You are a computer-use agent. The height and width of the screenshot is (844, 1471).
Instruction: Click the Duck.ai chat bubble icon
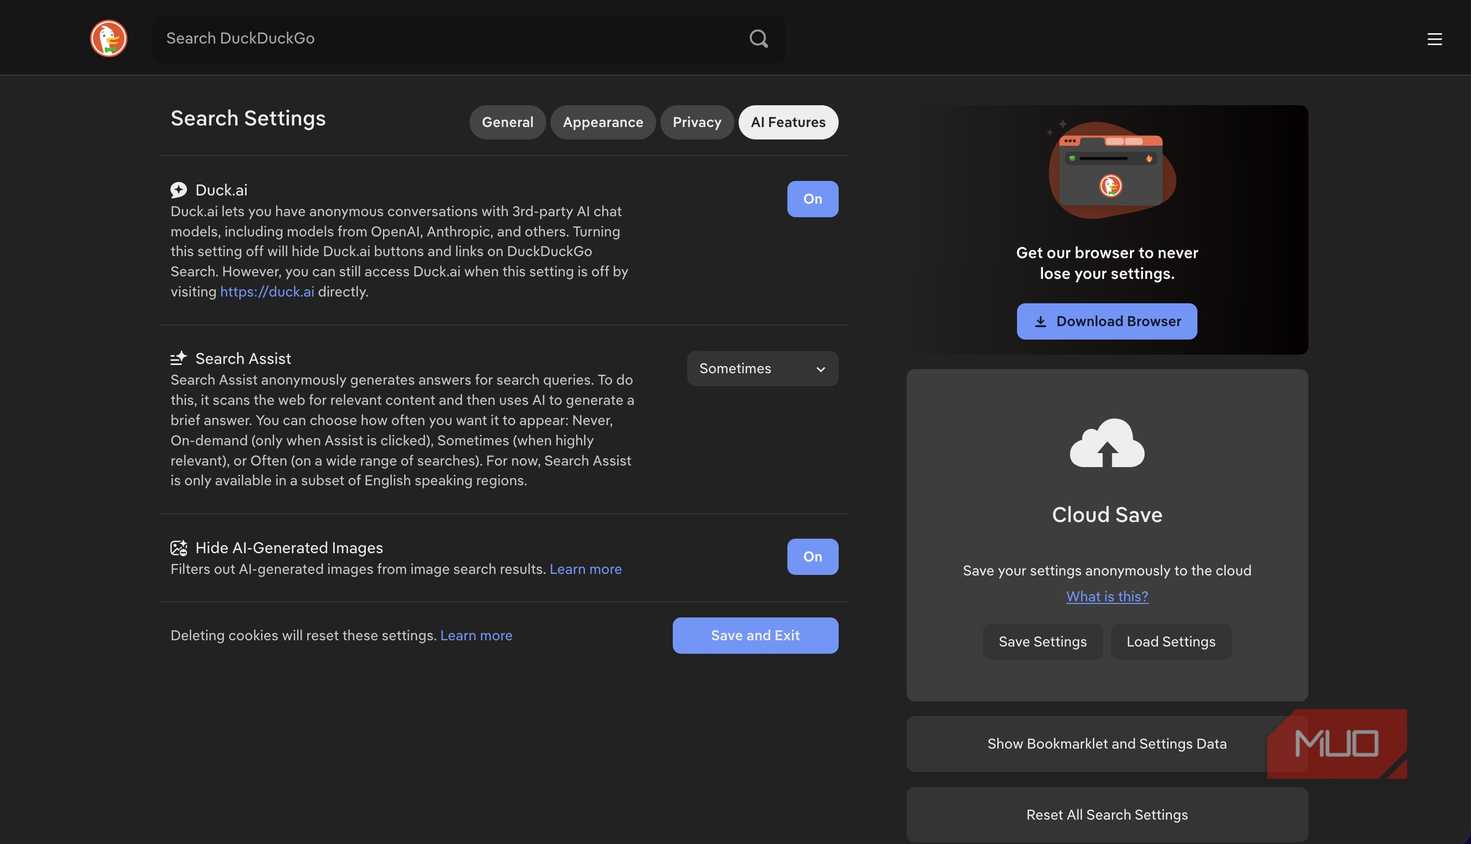179,190
